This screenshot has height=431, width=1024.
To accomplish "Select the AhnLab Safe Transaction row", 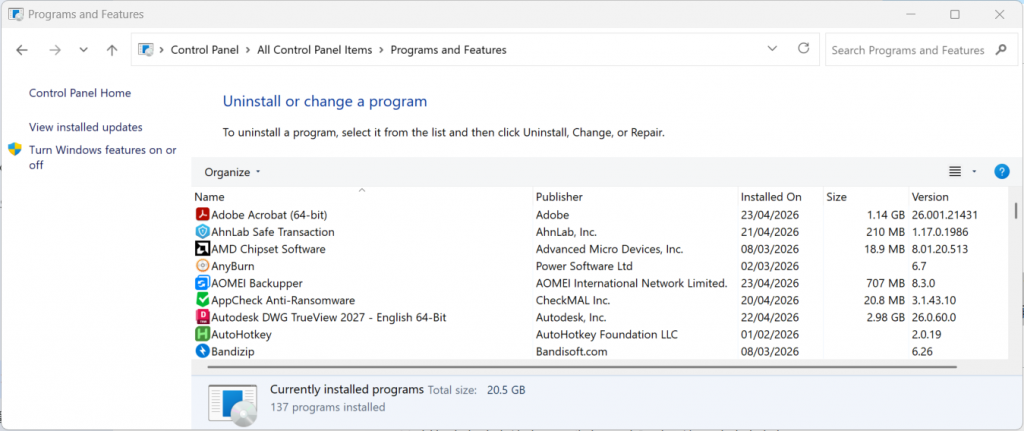I will pyautogui.click(x=601, y=232).
